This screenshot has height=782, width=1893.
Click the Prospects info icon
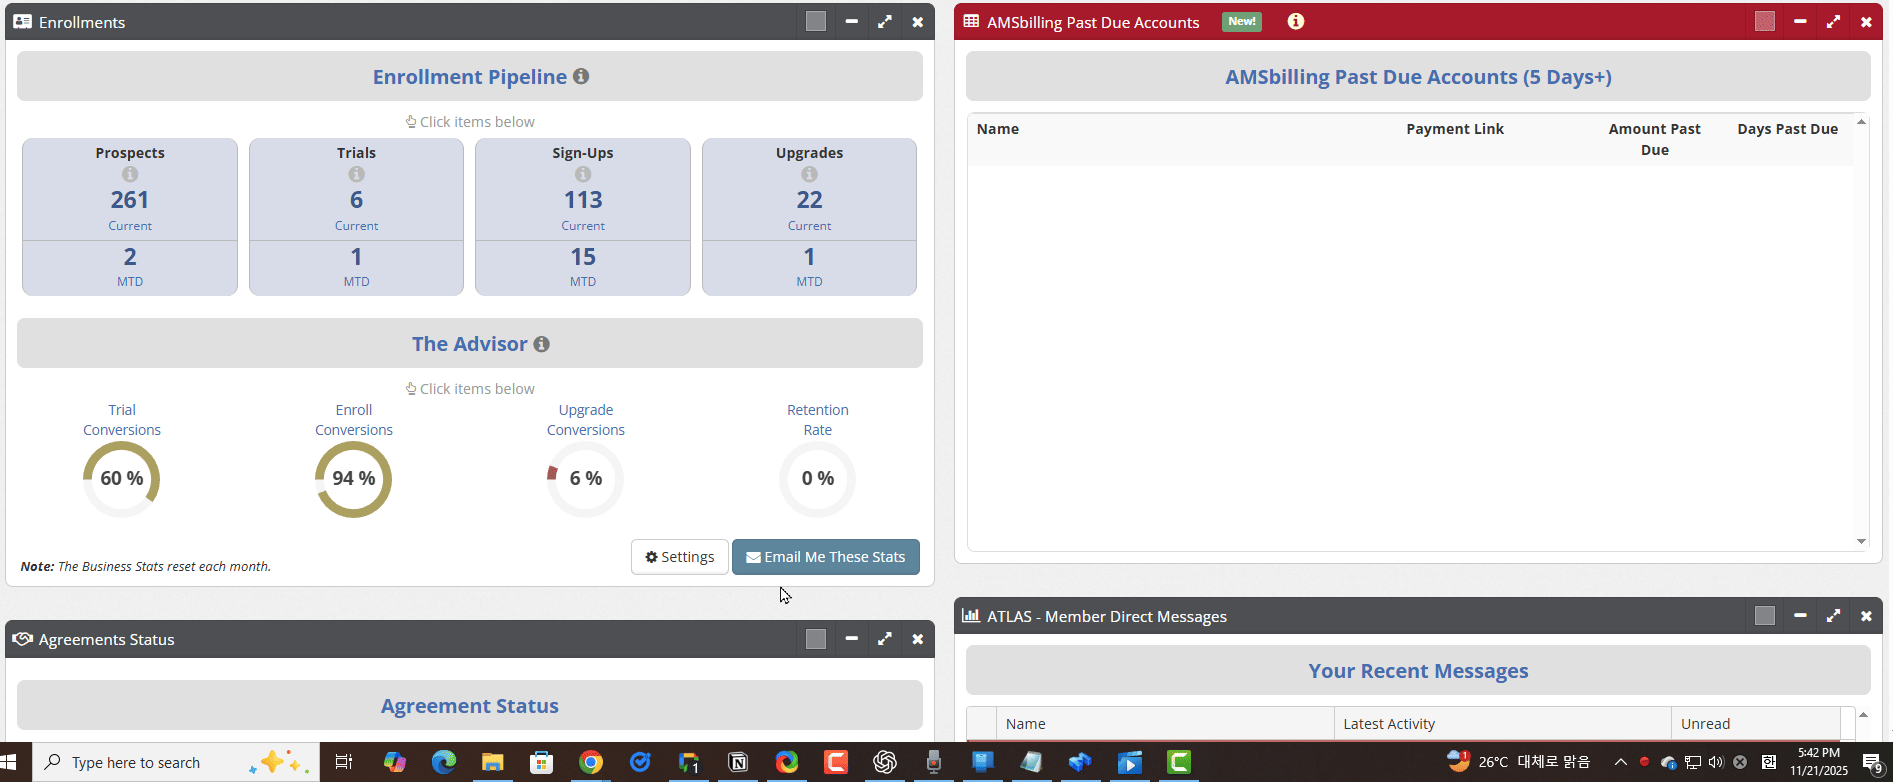pyautogui.click(x=130, y=174)
